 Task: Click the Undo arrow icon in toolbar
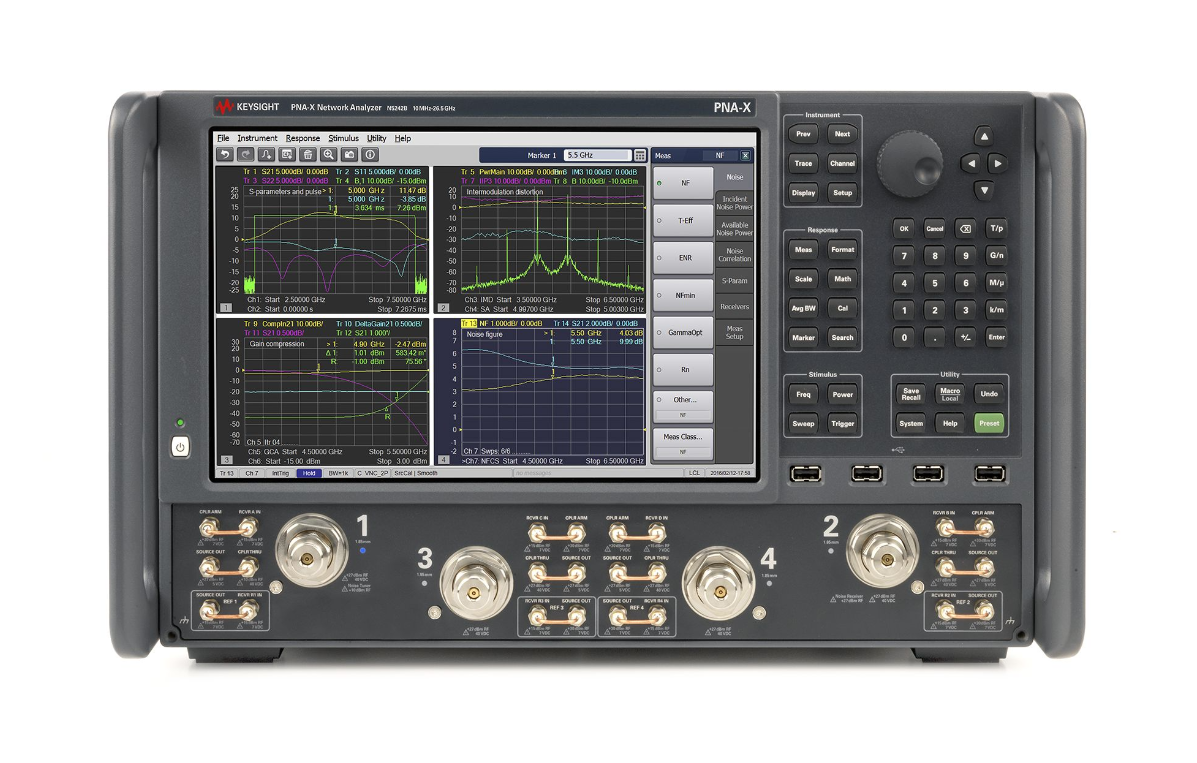click(225, 155)
